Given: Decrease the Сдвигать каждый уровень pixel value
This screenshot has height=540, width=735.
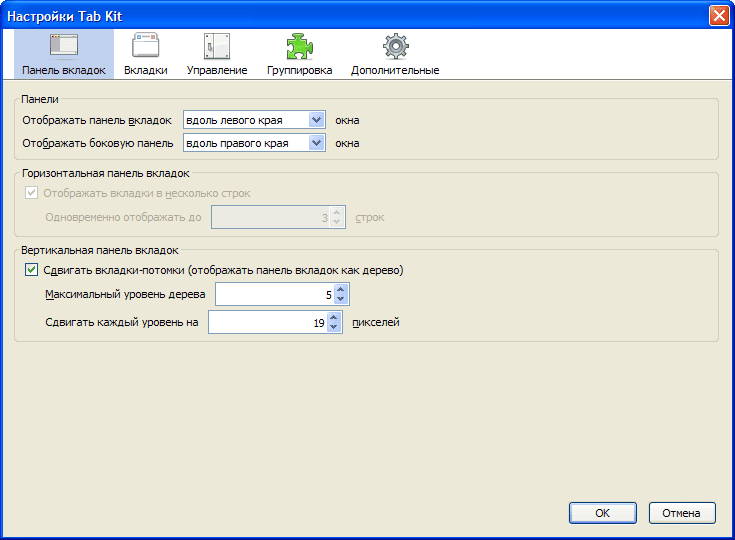Looking at the screenshot, I should pos(334,327).
